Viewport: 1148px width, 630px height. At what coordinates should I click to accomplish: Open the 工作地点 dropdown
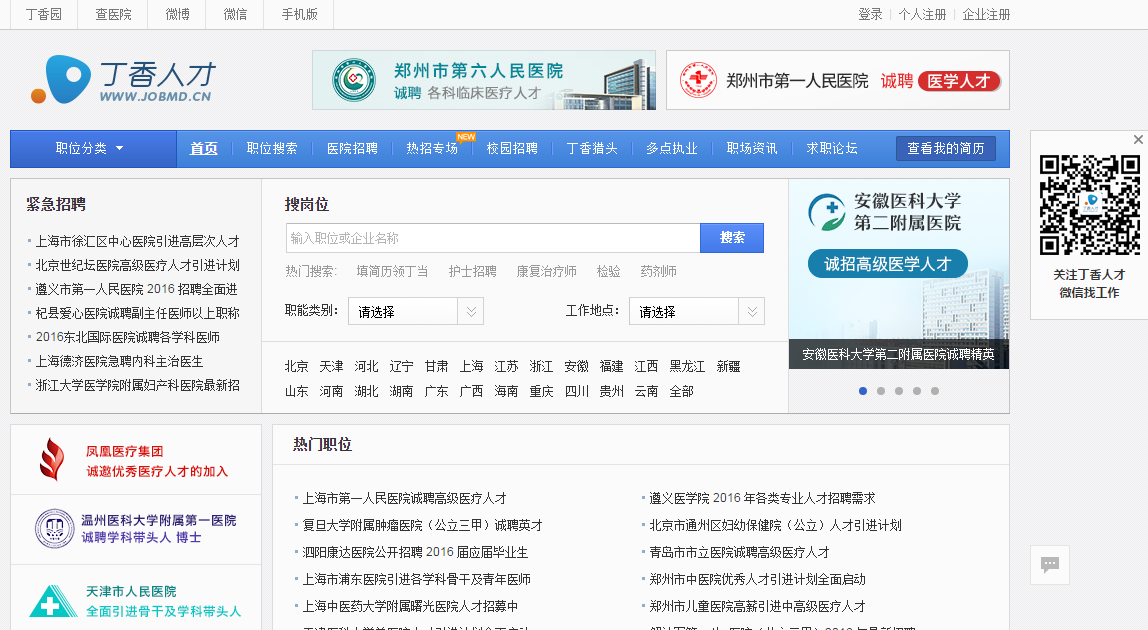[x=696, y=311]
